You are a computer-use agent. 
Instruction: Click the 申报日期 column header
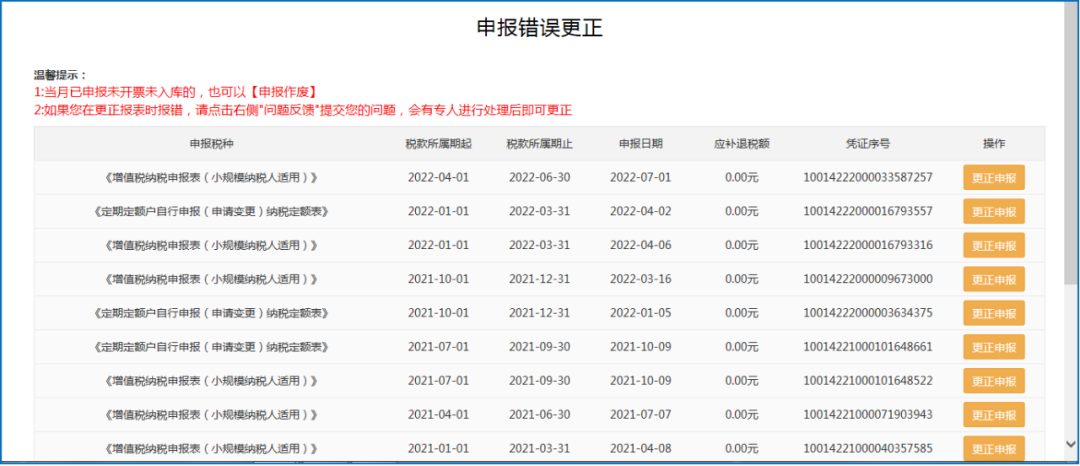pos(641,144)
